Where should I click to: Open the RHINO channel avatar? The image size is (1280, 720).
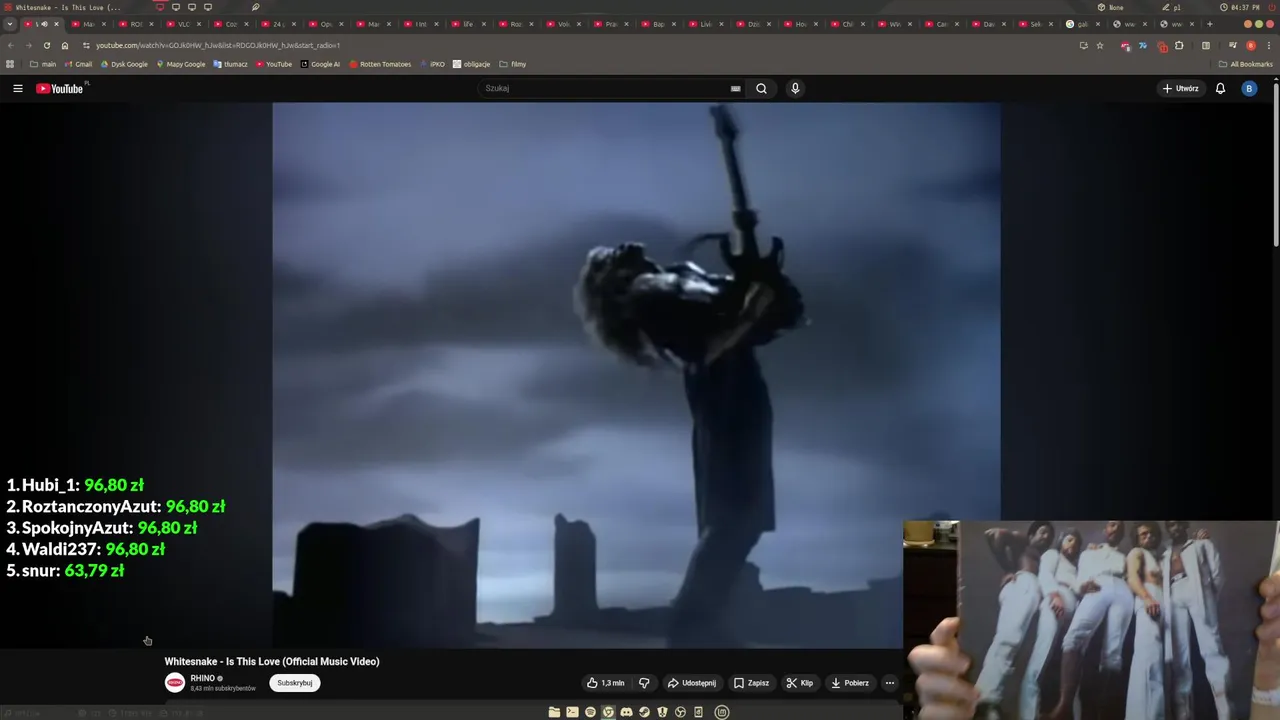(x=175, y=683)
